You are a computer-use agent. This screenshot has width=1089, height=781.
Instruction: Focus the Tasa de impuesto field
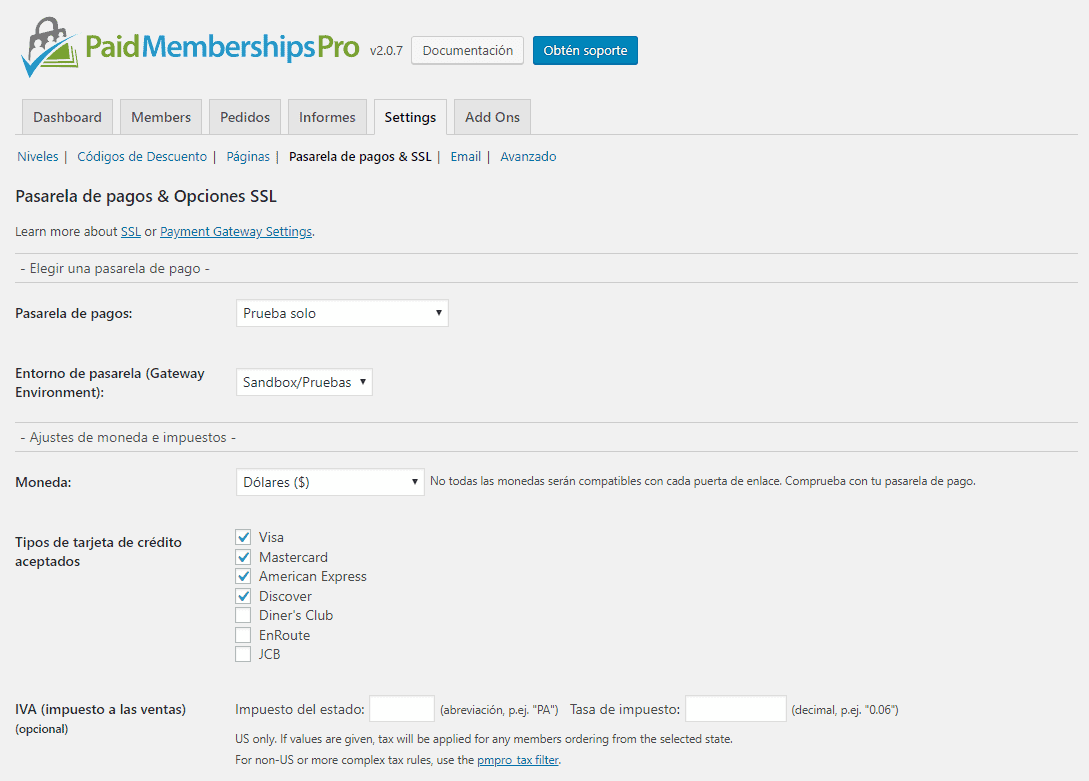click(x=735, y=709)
